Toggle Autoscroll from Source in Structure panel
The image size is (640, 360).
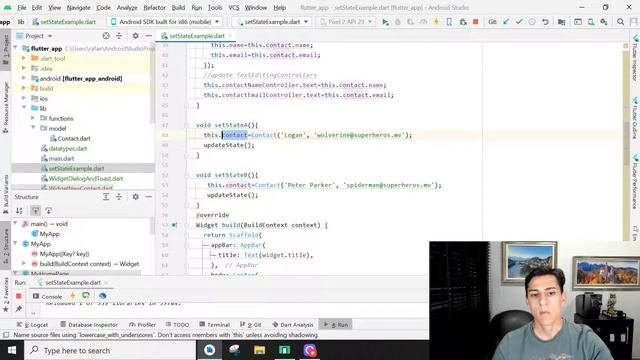tap(49, 211)
